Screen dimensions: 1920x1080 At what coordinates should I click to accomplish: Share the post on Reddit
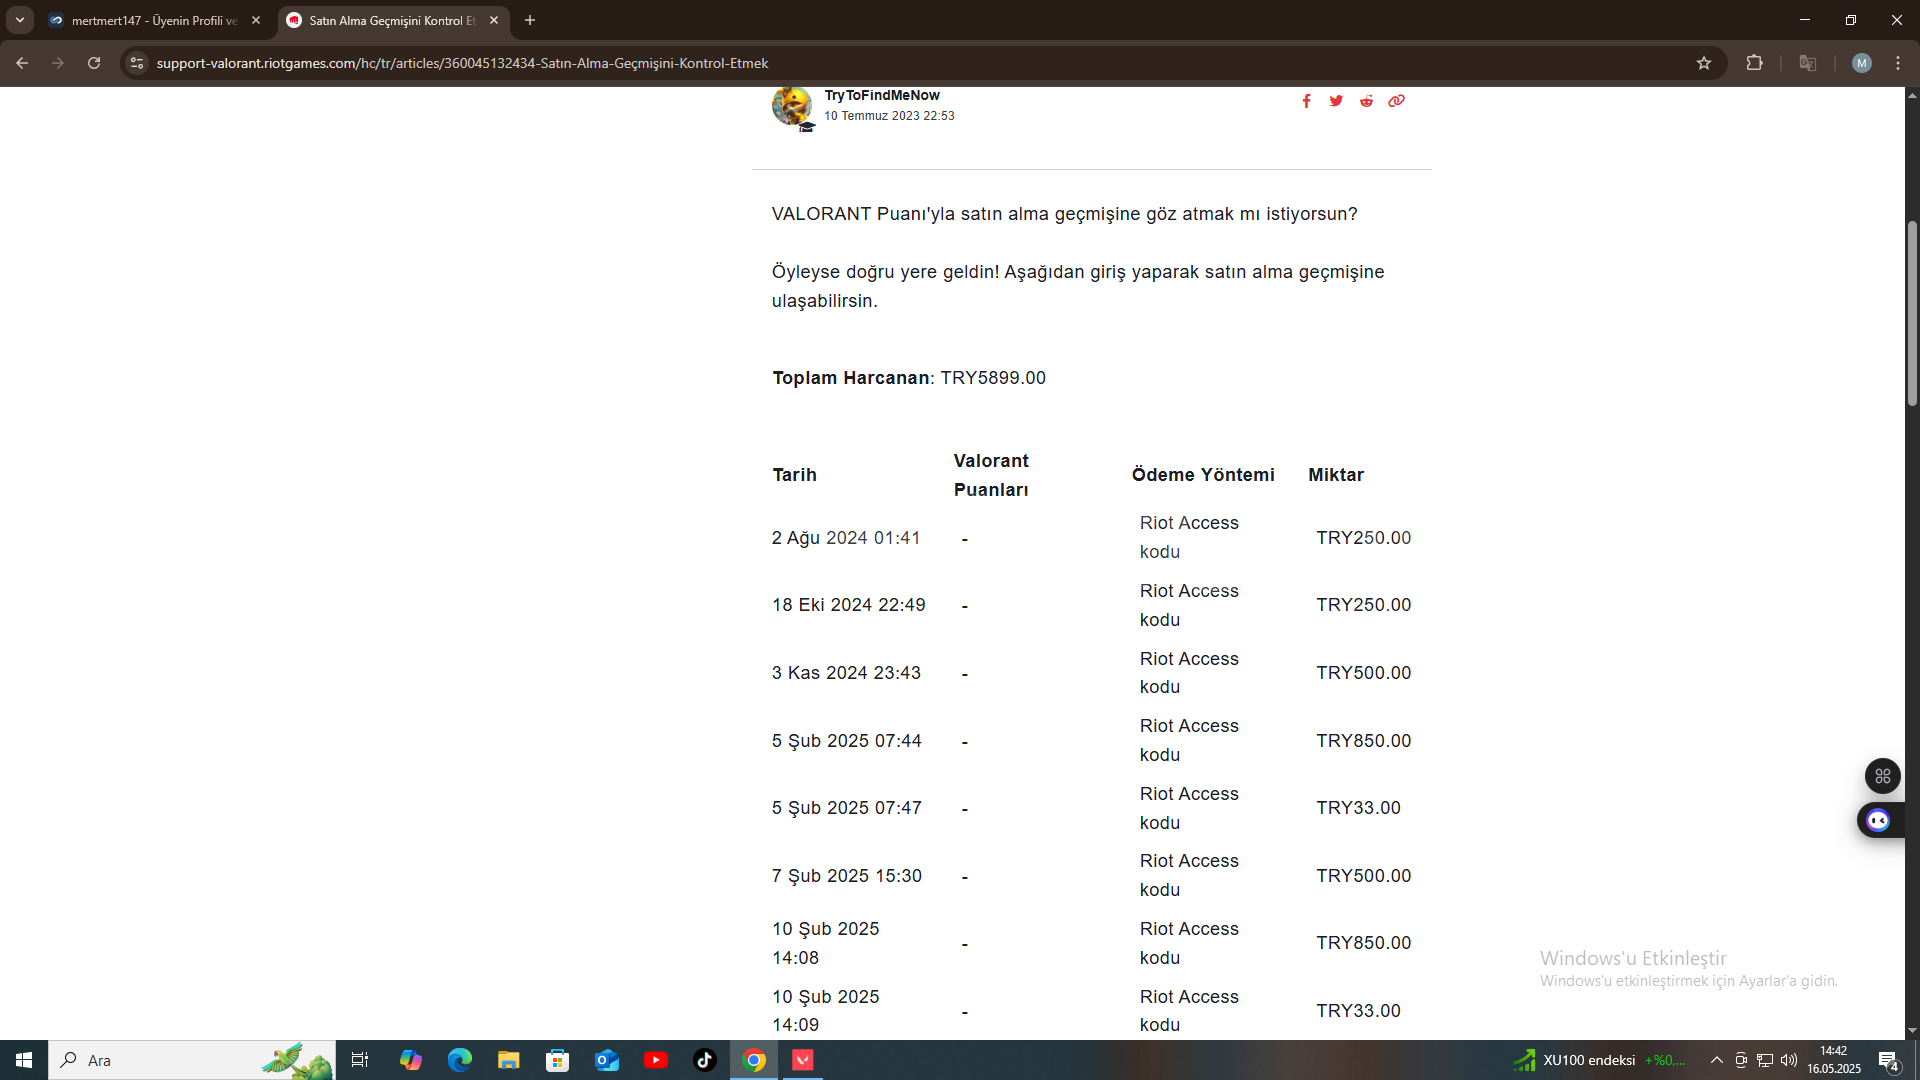point(1366,101)
